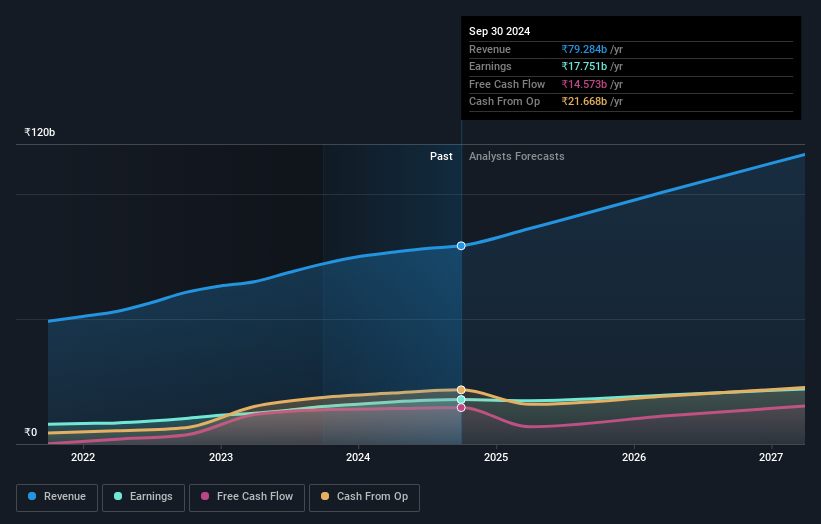The image size is (821, 524).
Task: Click the 'Revenue' row label in tooltip
Action: (490, 49)
